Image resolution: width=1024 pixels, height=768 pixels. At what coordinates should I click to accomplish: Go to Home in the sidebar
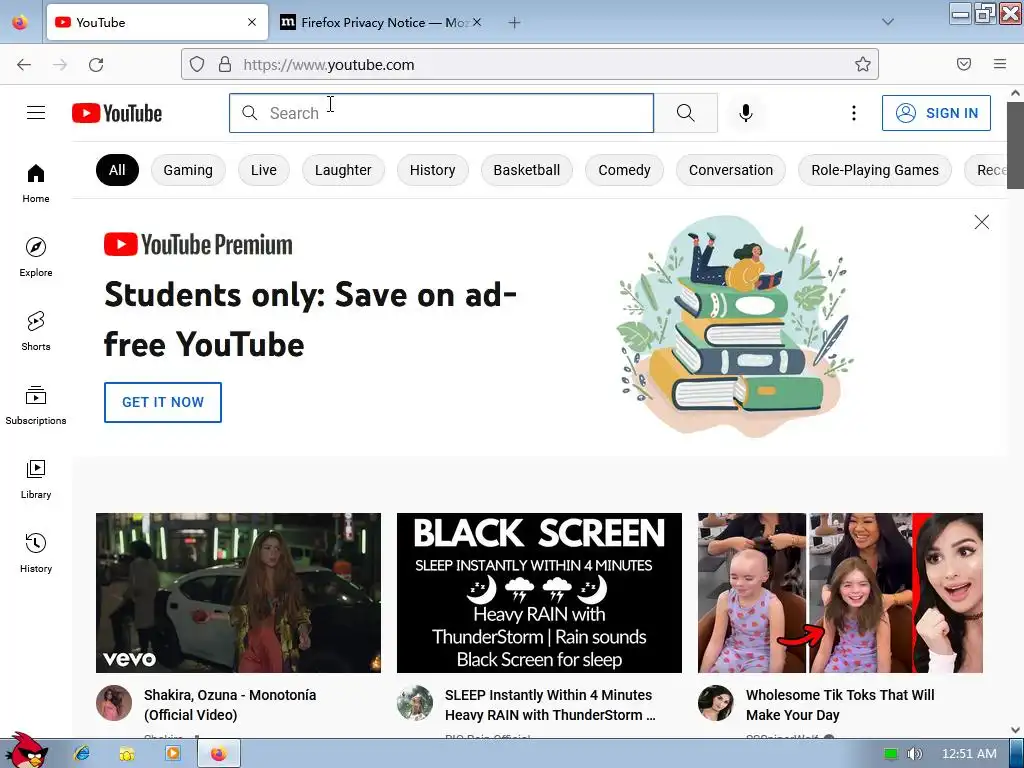pyautogui.click(x=36, y=184)
